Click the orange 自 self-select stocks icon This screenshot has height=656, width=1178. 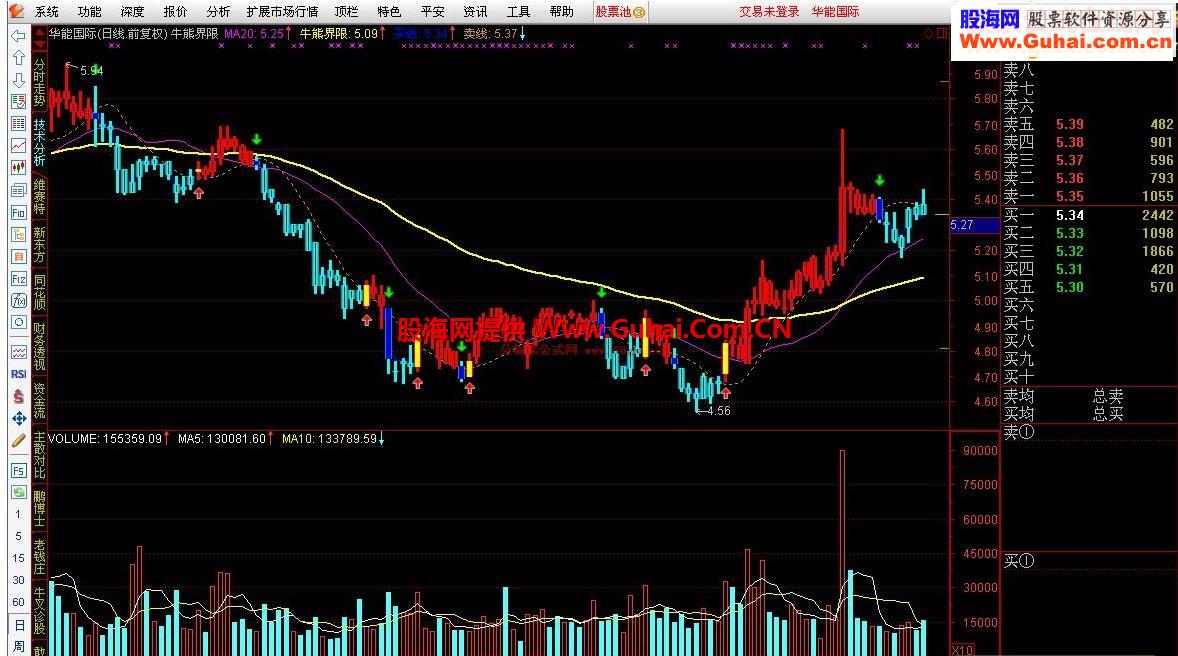18,257
